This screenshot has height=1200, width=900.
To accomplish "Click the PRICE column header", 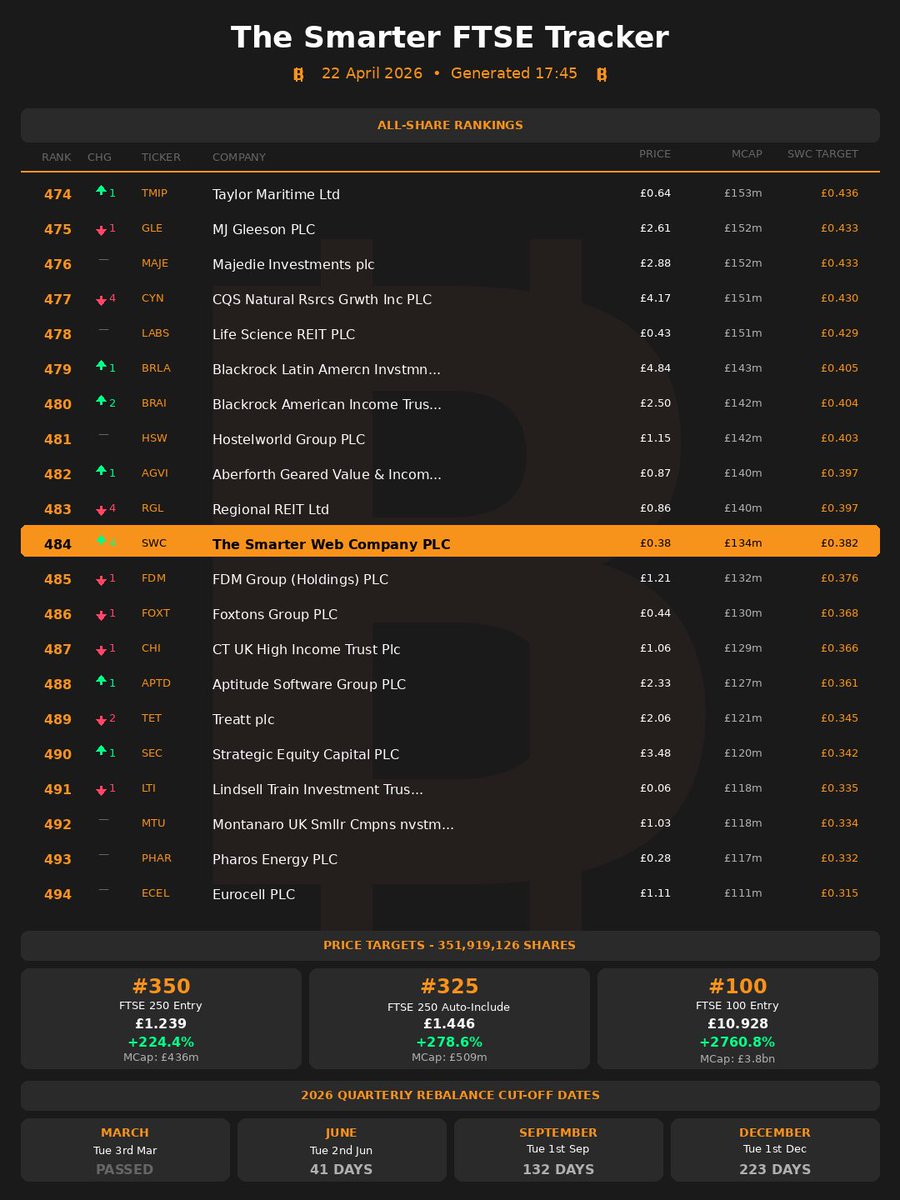I will 655,154.
